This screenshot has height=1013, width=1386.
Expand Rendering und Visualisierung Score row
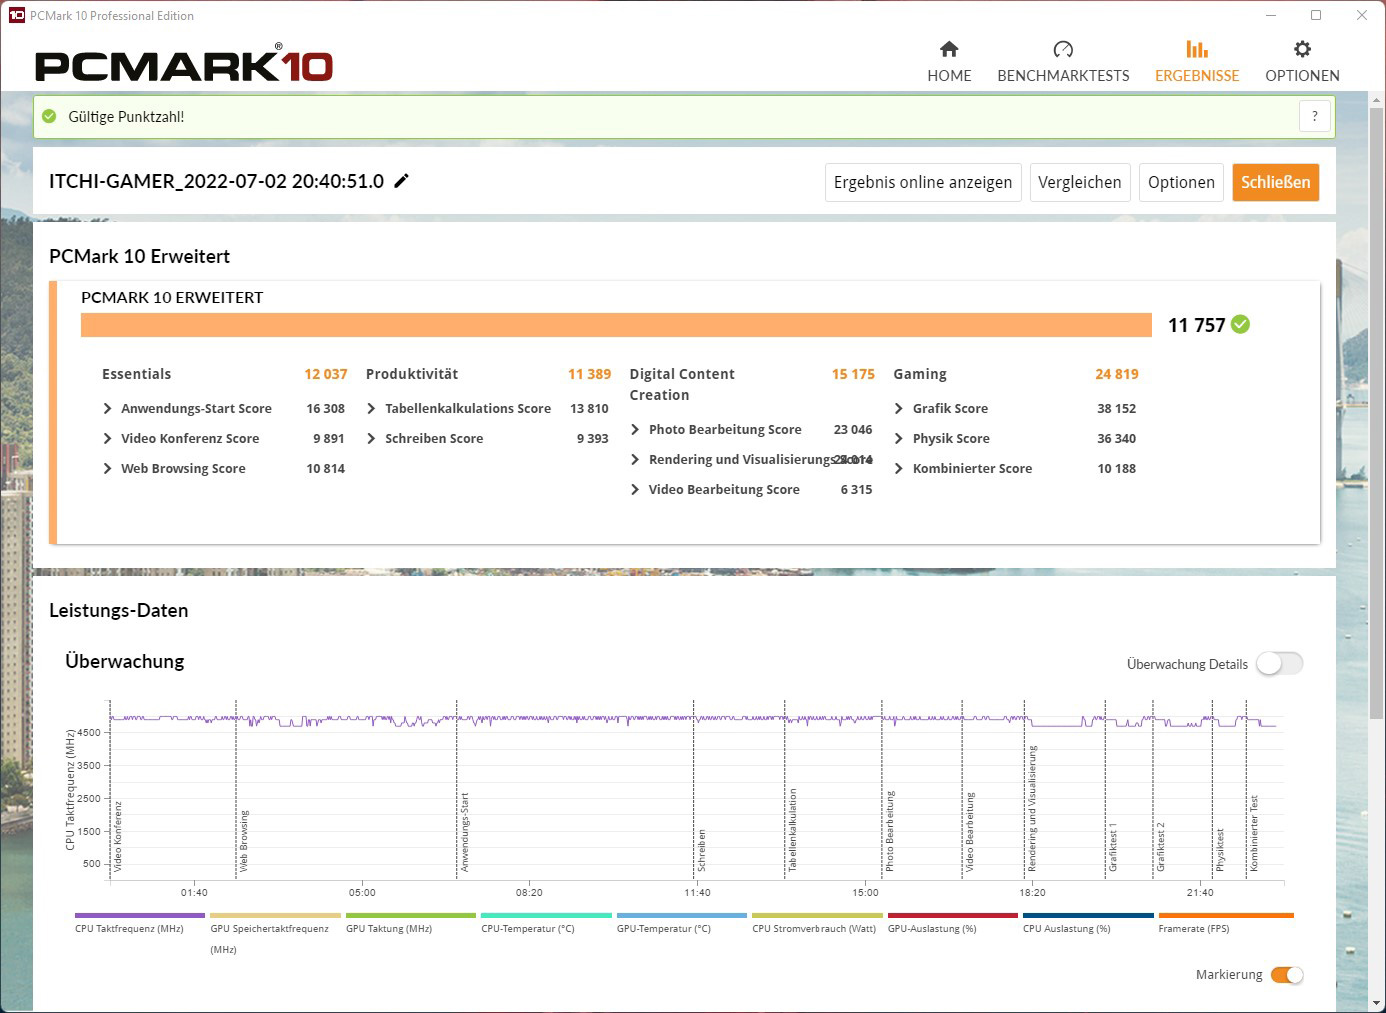point(635,459)
